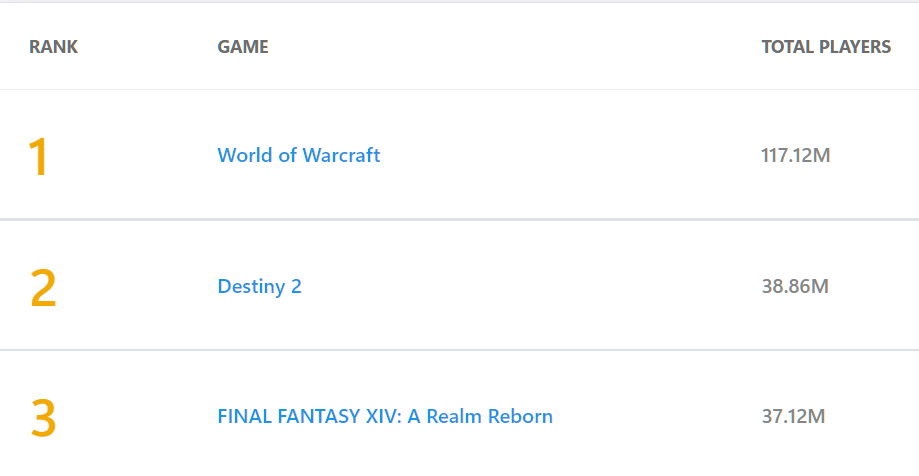Click the rank number 1
Screen dimensions: 919x476
38,158
